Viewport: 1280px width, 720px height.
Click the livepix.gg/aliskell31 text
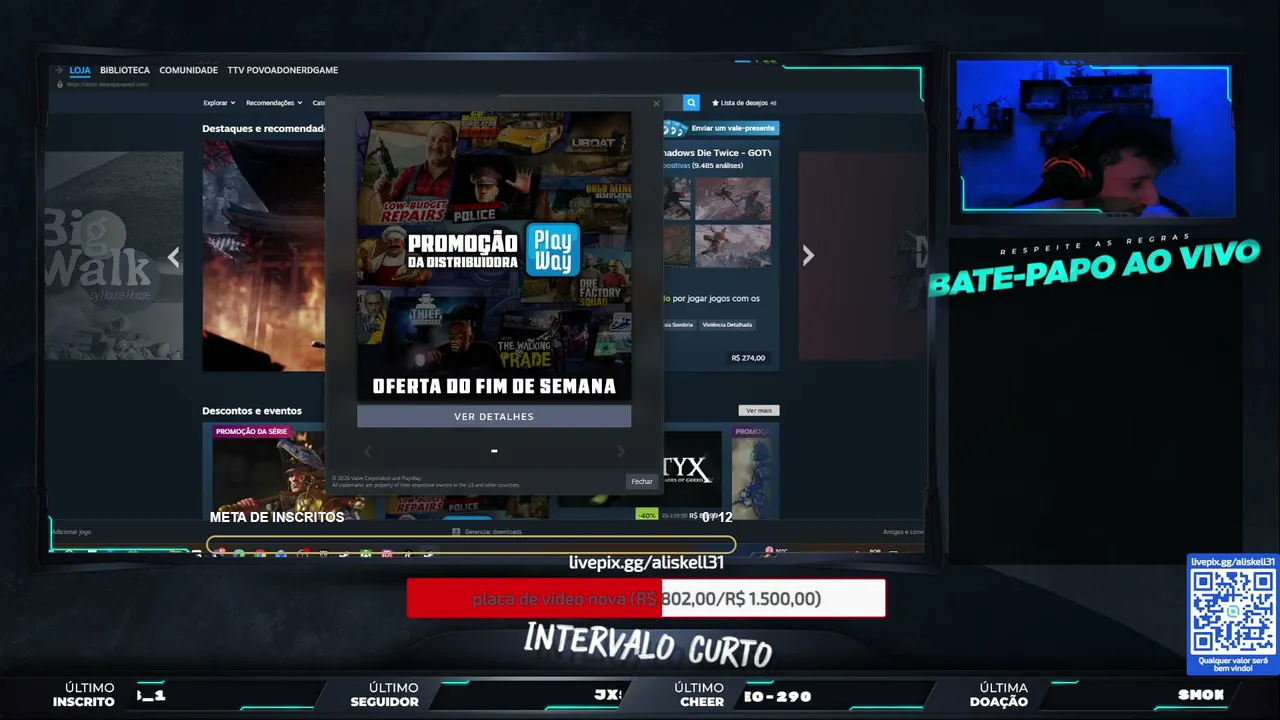tap(646, 562)
